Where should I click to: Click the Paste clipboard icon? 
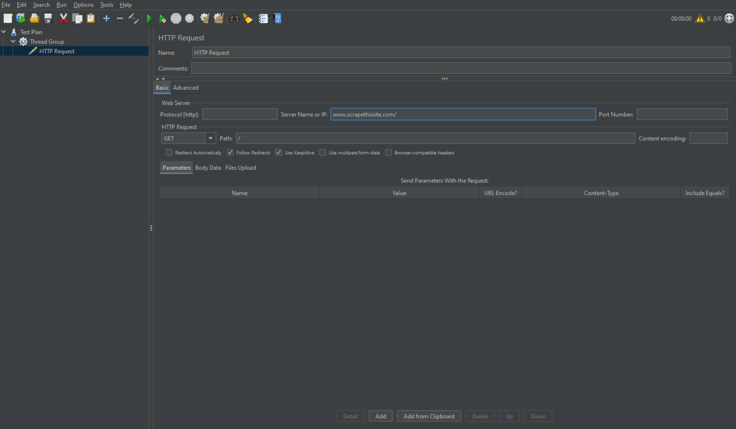(x=91, y=18)
